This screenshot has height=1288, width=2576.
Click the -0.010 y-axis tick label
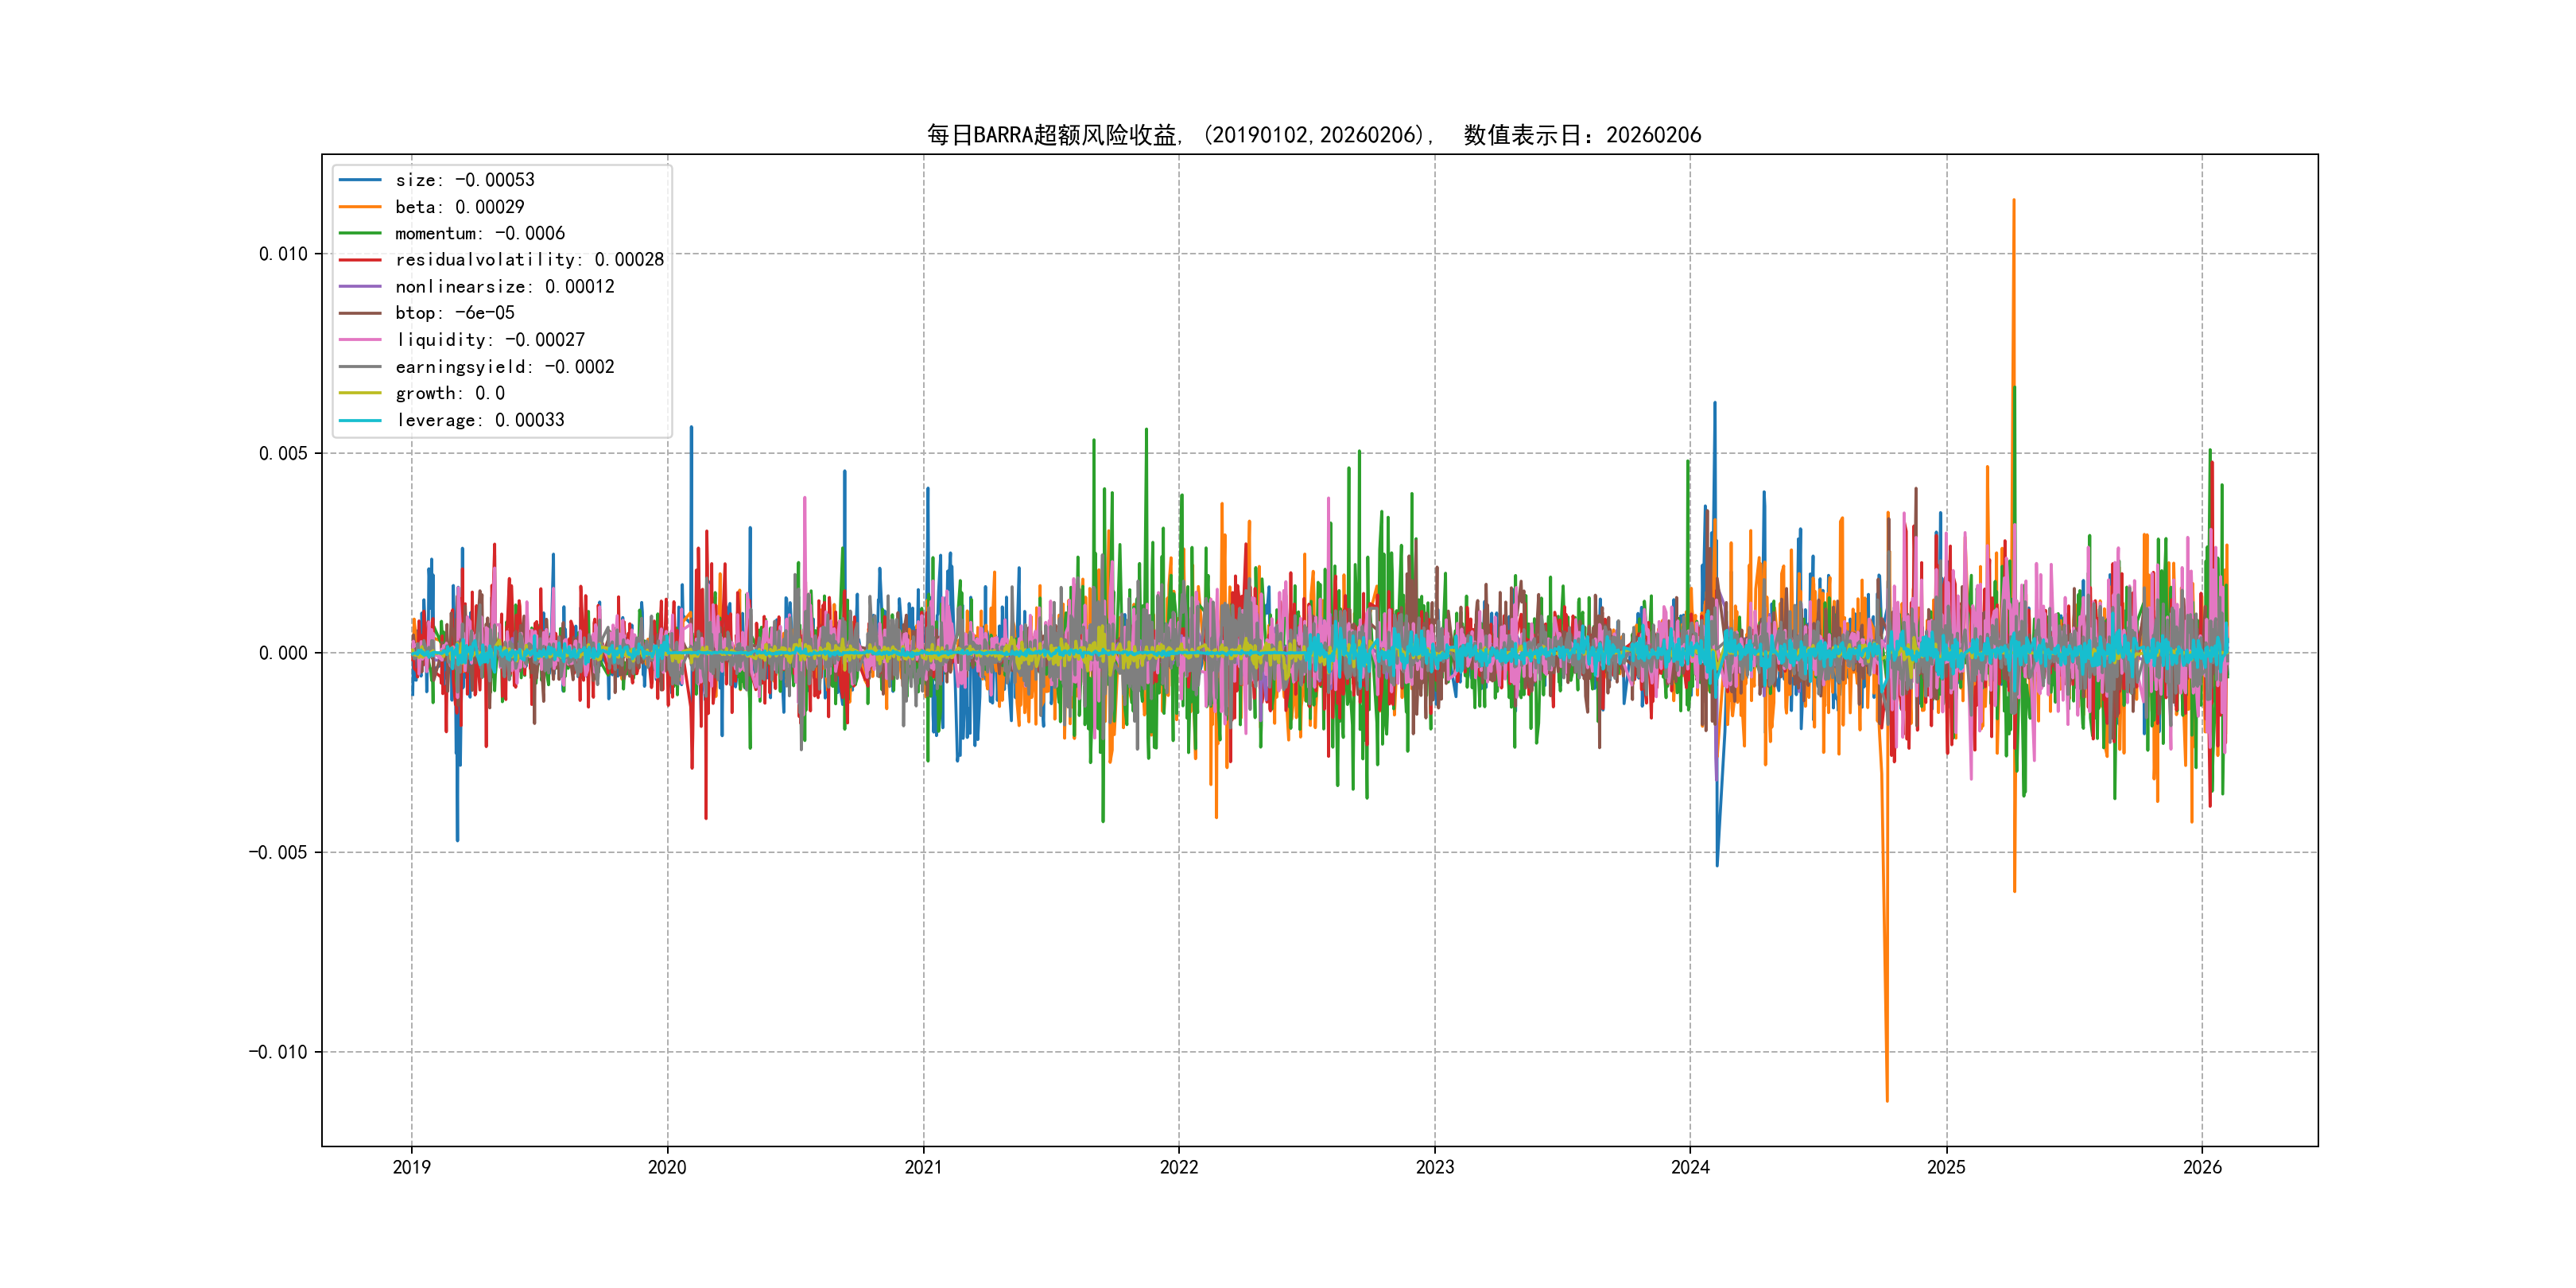point(278,1052)
